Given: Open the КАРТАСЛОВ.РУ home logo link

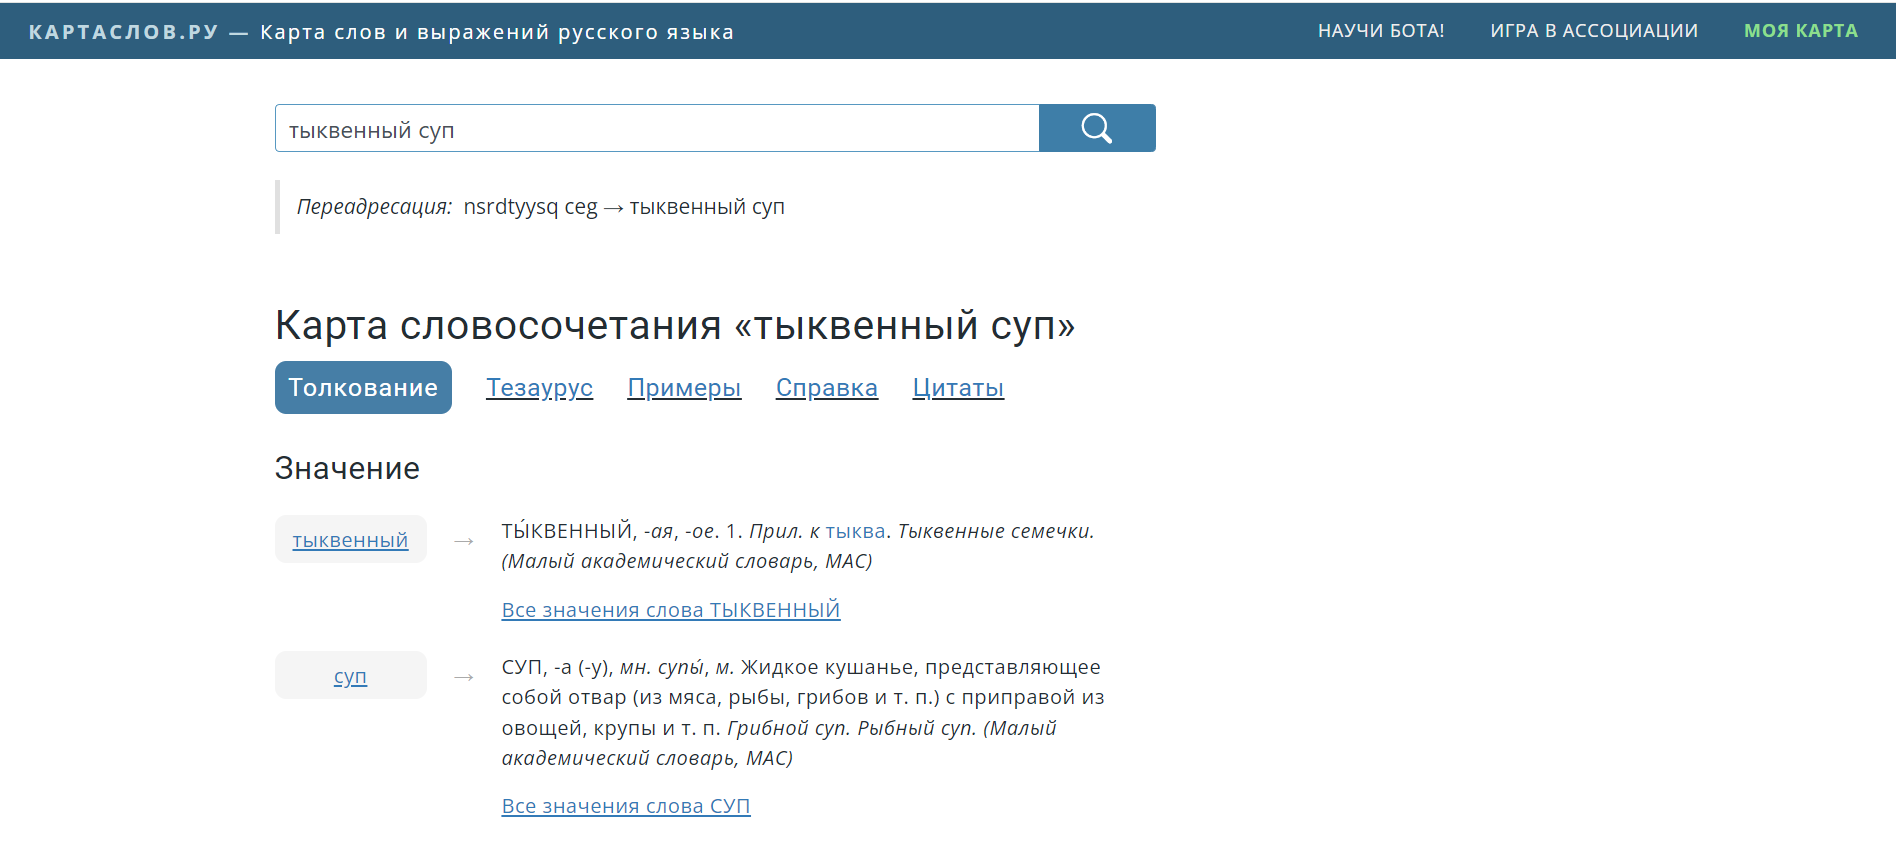Looking at the screenshot, I should pos(124,32).
